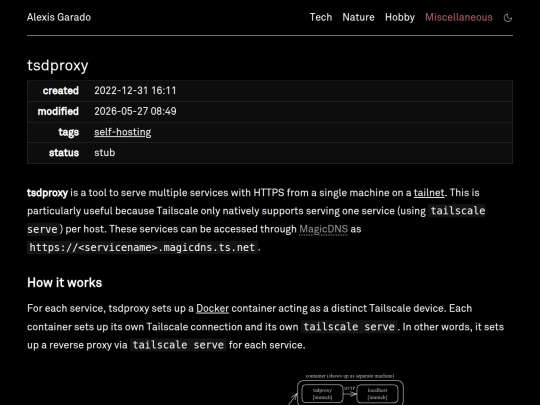Select created date 2022-12-31 16:11
Image resolution: width=540 pixels, height=405 pixels.
pos(135,91)
